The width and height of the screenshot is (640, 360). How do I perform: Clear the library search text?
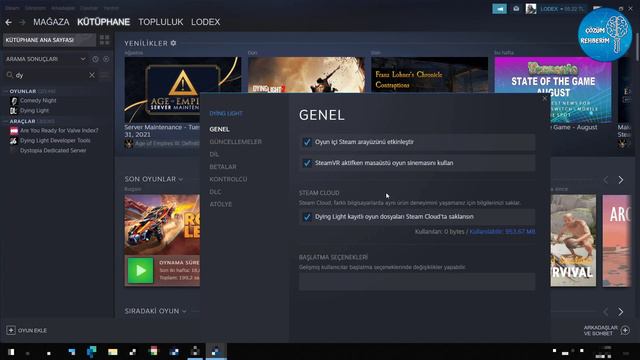coord(92,75)
